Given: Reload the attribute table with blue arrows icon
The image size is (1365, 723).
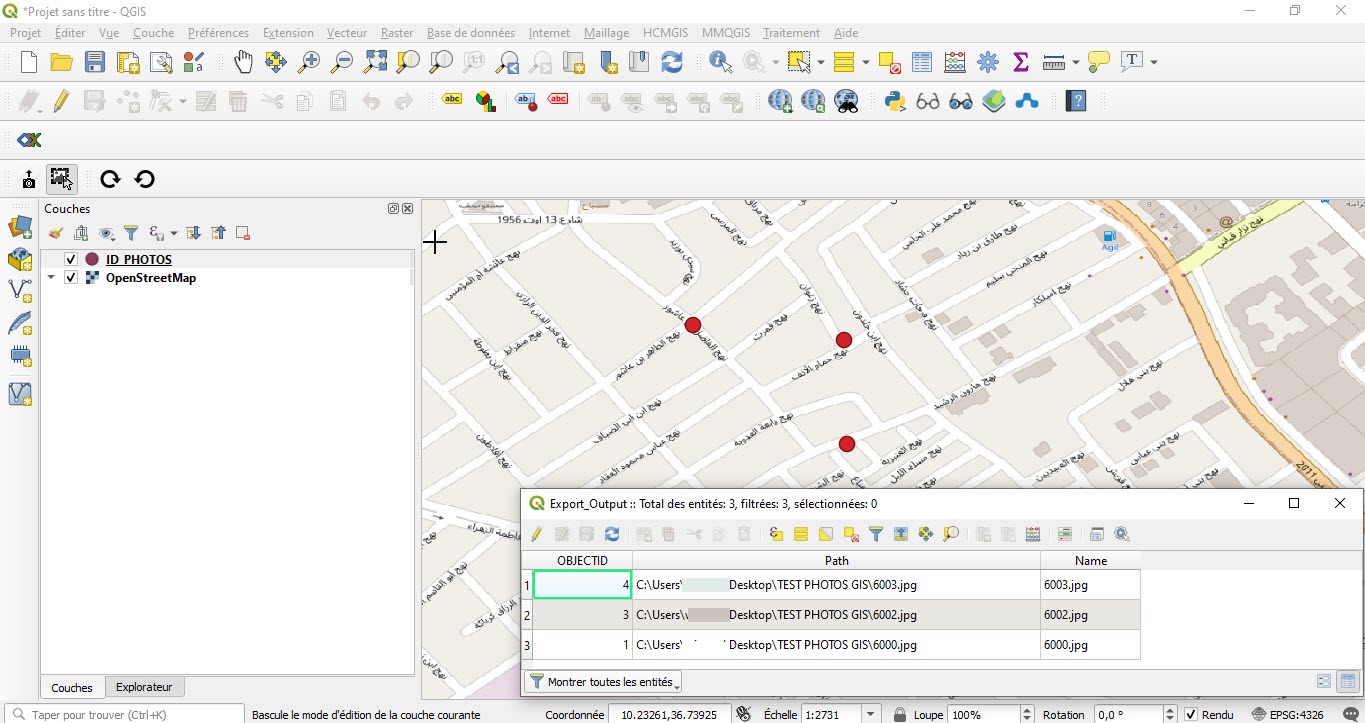Looking at the screenshot, I should [x=612, y=535].
